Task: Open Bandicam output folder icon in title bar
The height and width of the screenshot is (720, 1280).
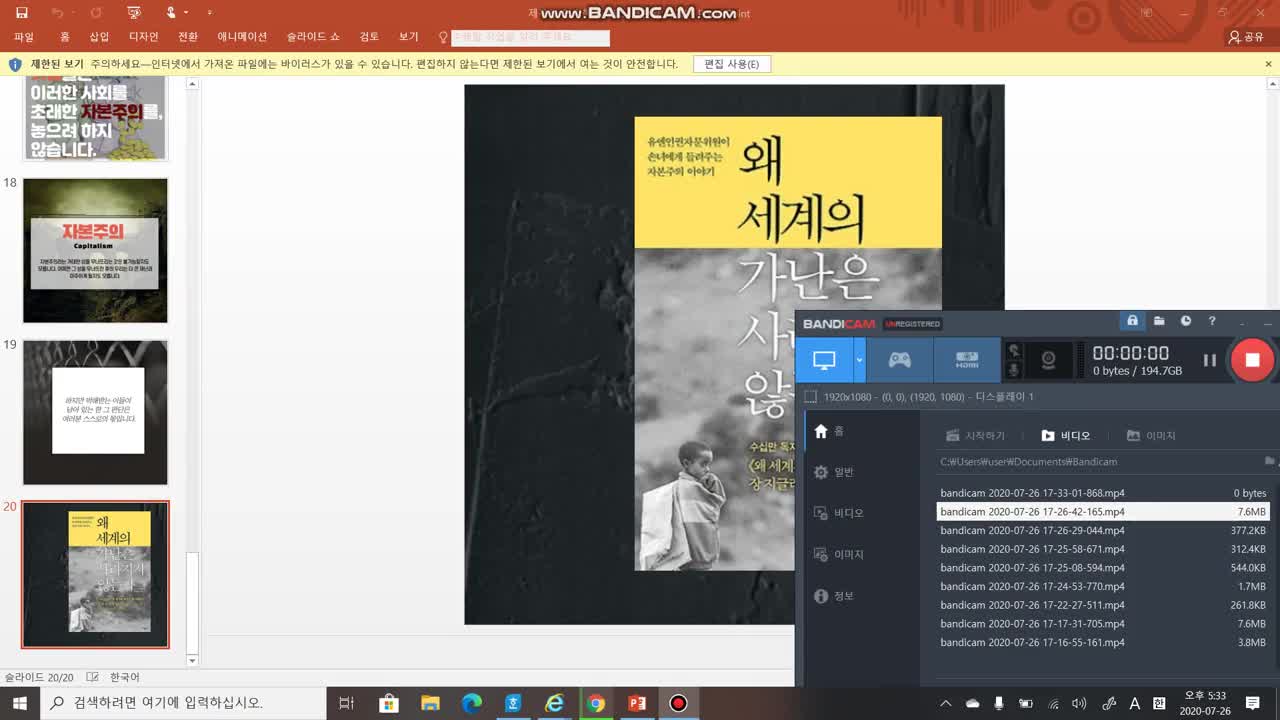Action: pyautogui.click(x=1159, y=321)
